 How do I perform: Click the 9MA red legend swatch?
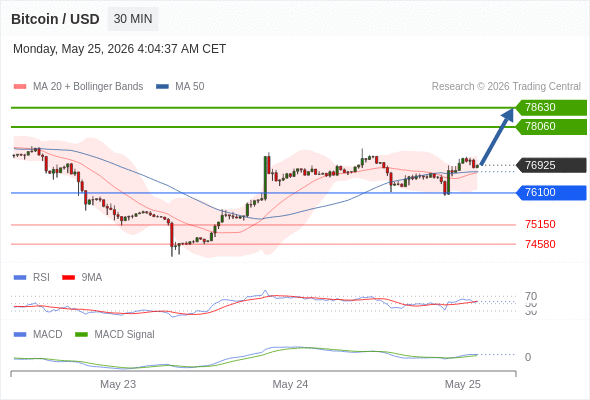pos(68,278)
